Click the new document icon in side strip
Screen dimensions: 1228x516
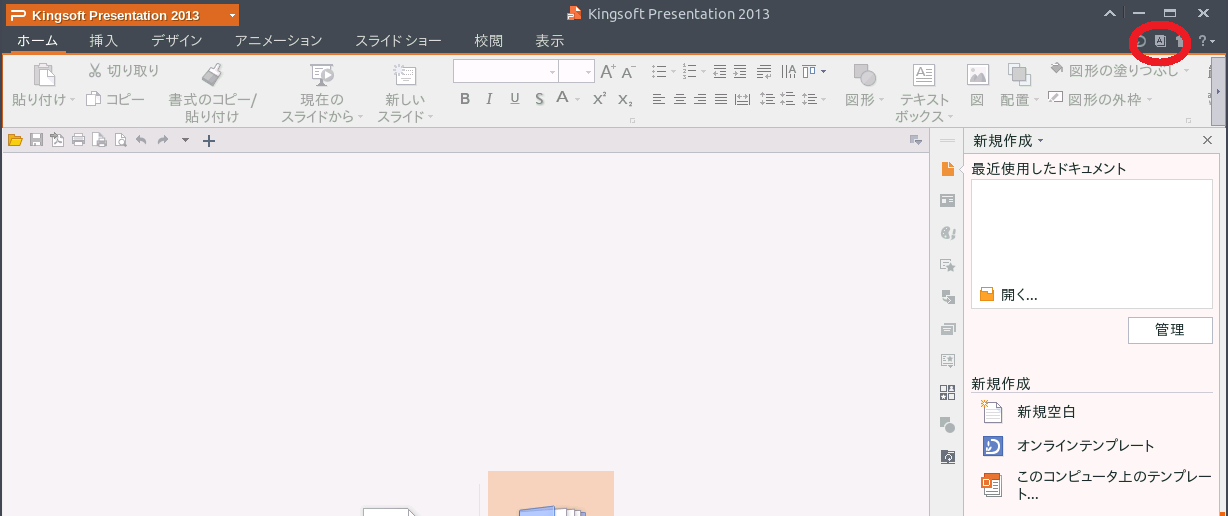948,169
